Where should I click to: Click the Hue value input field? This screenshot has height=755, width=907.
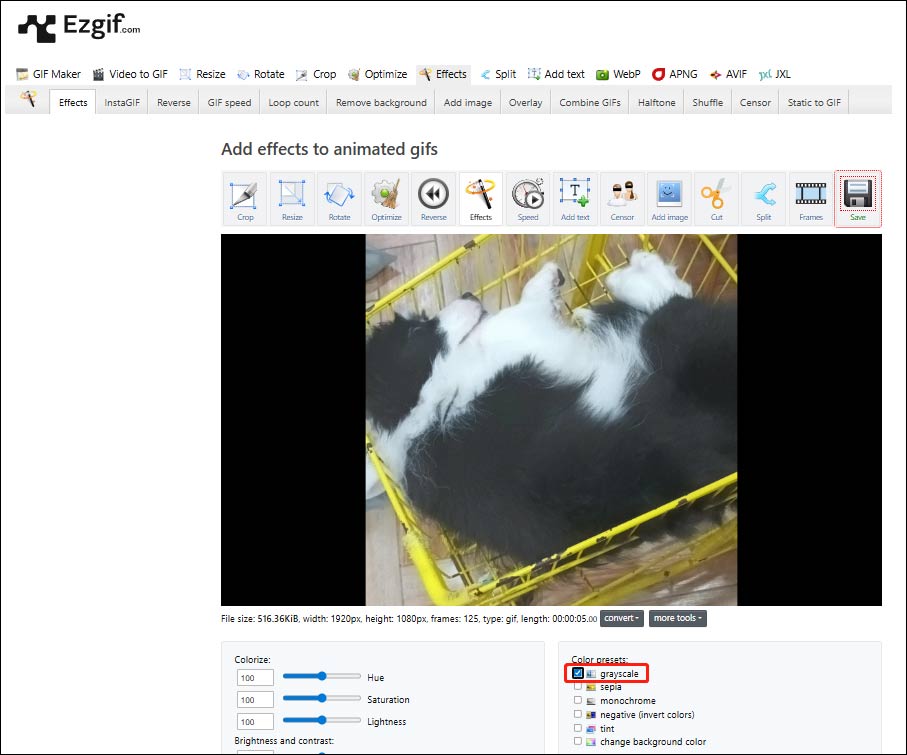(254, 677)
